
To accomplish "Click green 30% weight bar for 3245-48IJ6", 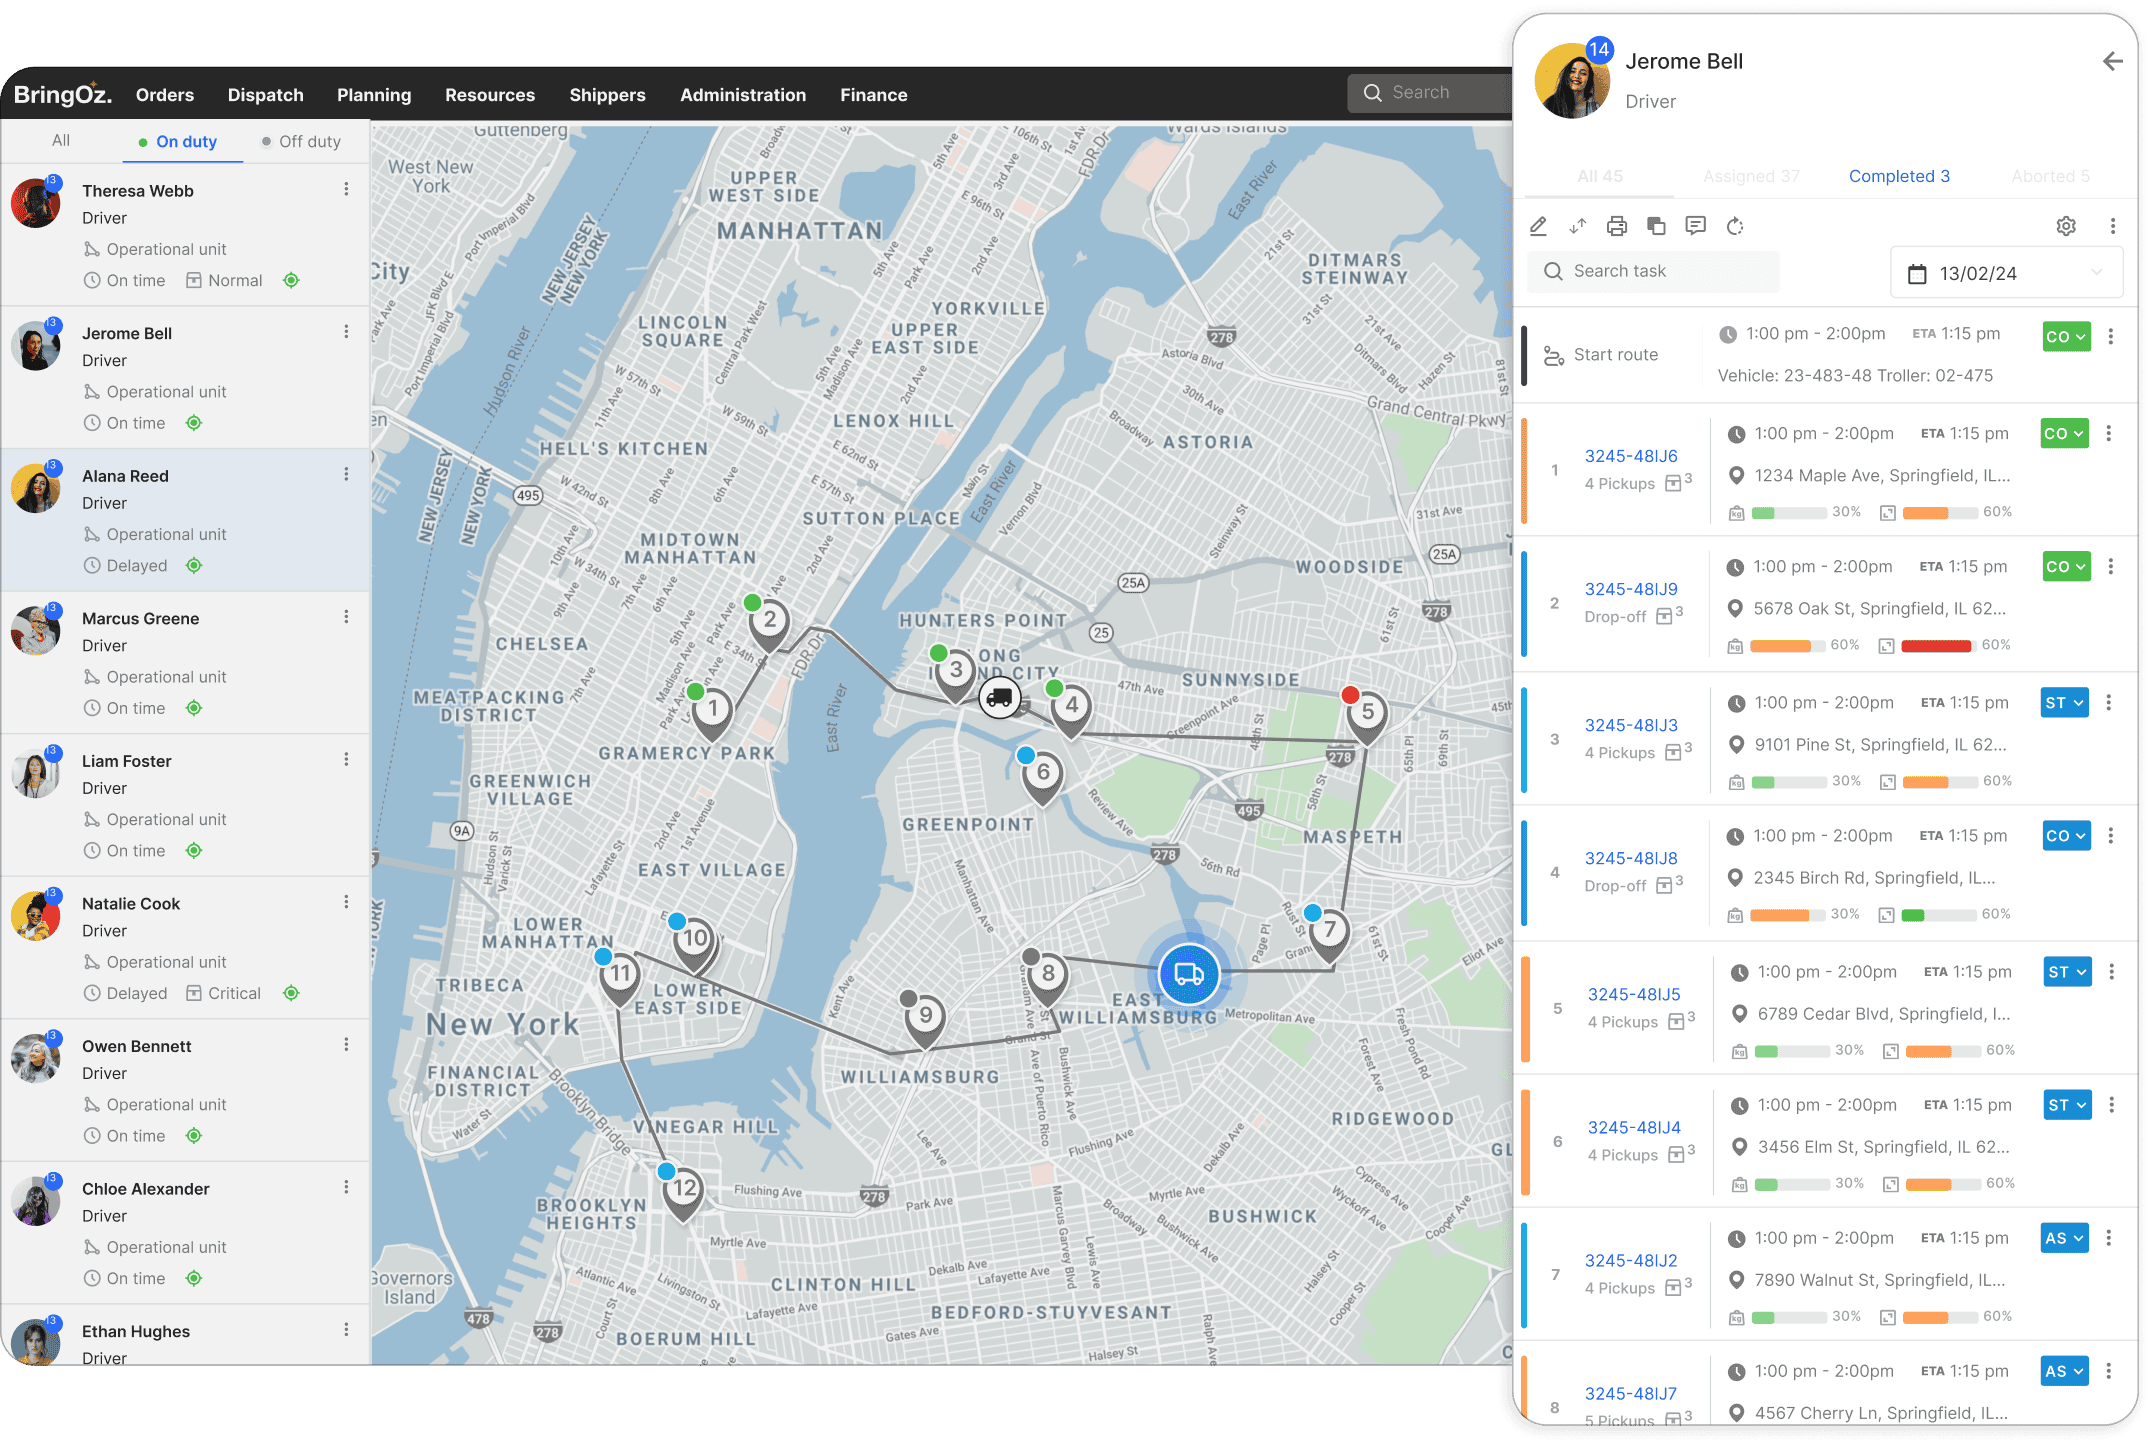I will tap(1789, 512).
